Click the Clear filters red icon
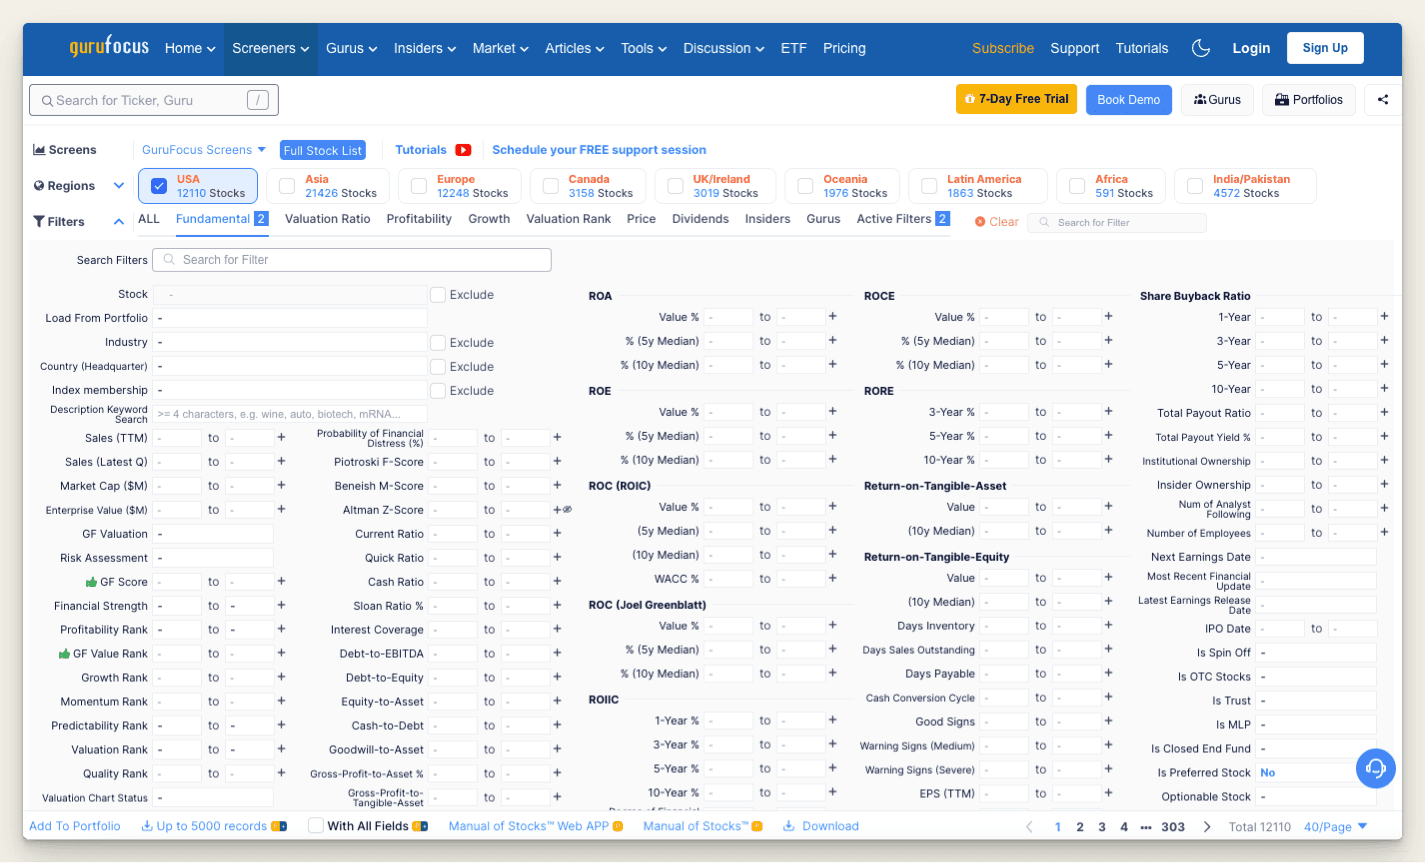The width and height of the screenshot is (1426, 863). [x=980, y=222]
